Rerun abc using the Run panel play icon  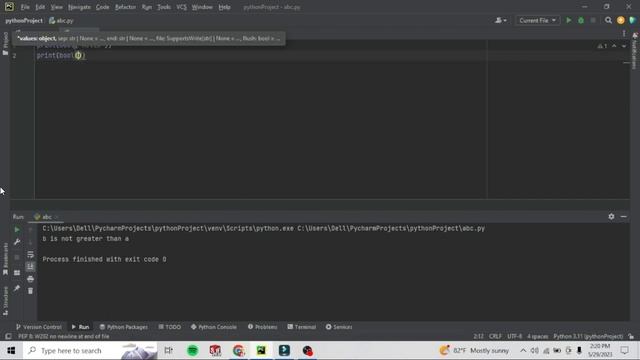pyautogui.click(x=17, y=230)
